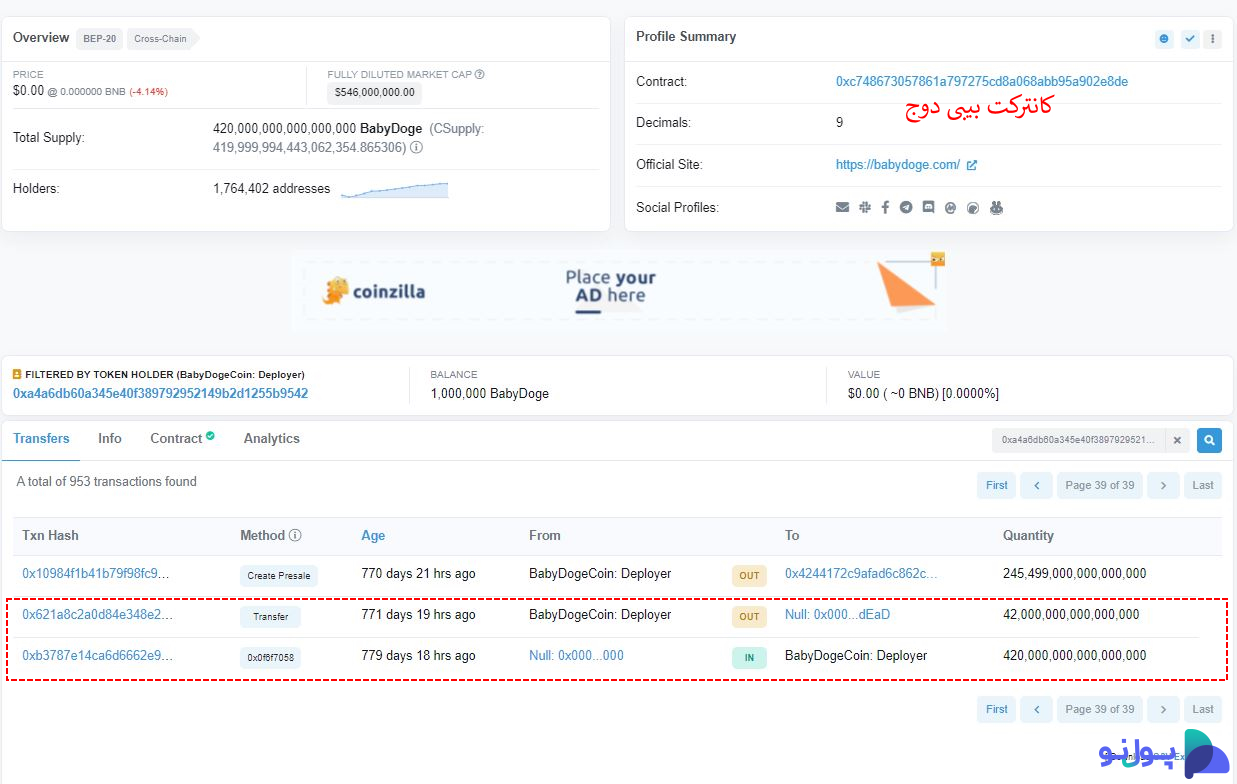Click the IN direction badge
The height and width of the screenshot is (784, 1237).
[x=749, y=657]
